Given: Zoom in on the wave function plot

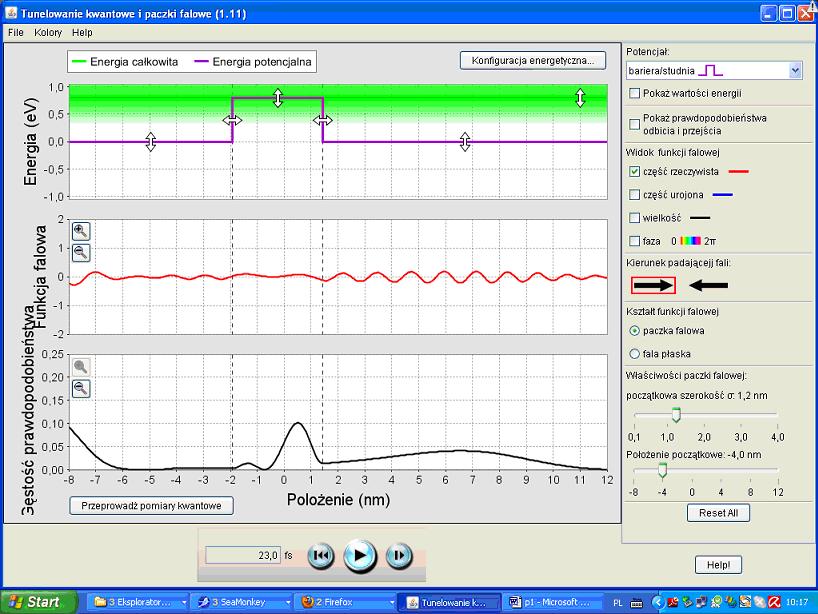Looking at the screenshot, I should click(81, 231).
